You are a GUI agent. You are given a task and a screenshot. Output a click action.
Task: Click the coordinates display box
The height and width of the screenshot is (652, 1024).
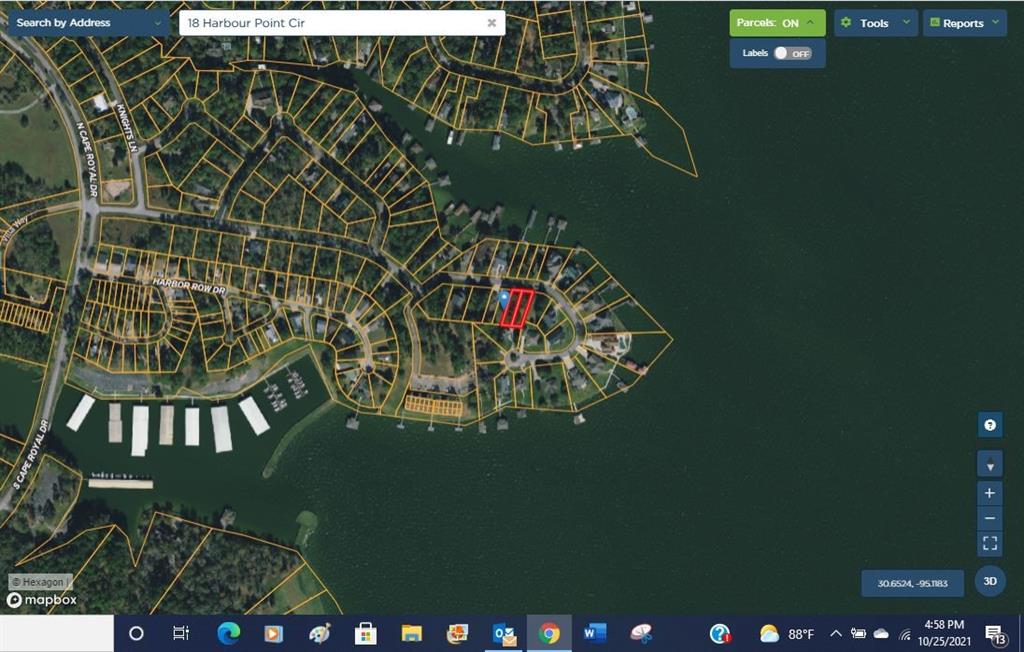(x=912, y=583)
